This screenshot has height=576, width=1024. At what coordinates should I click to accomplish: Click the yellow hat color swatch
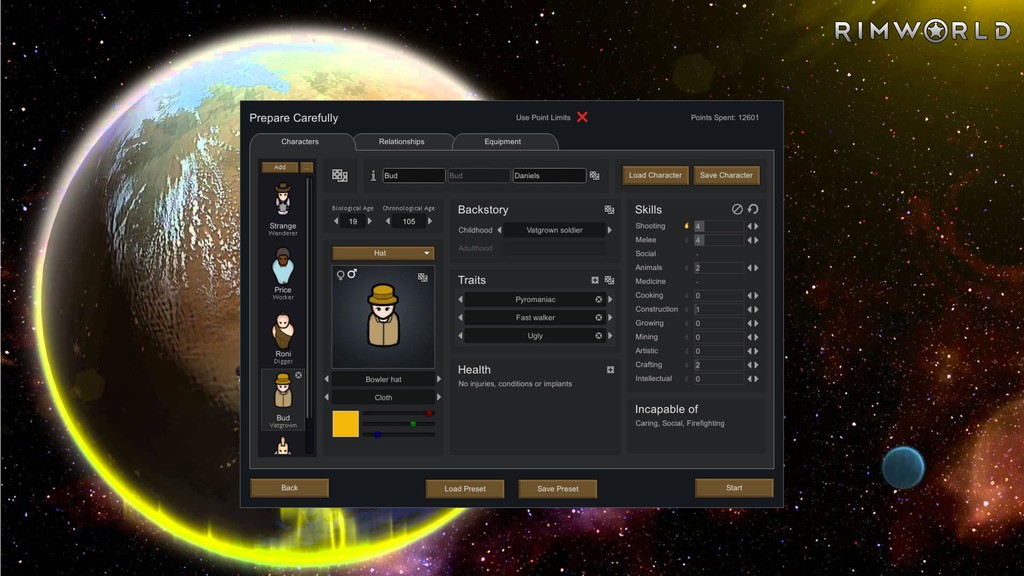pyautogui.click(x=345, y=424)
